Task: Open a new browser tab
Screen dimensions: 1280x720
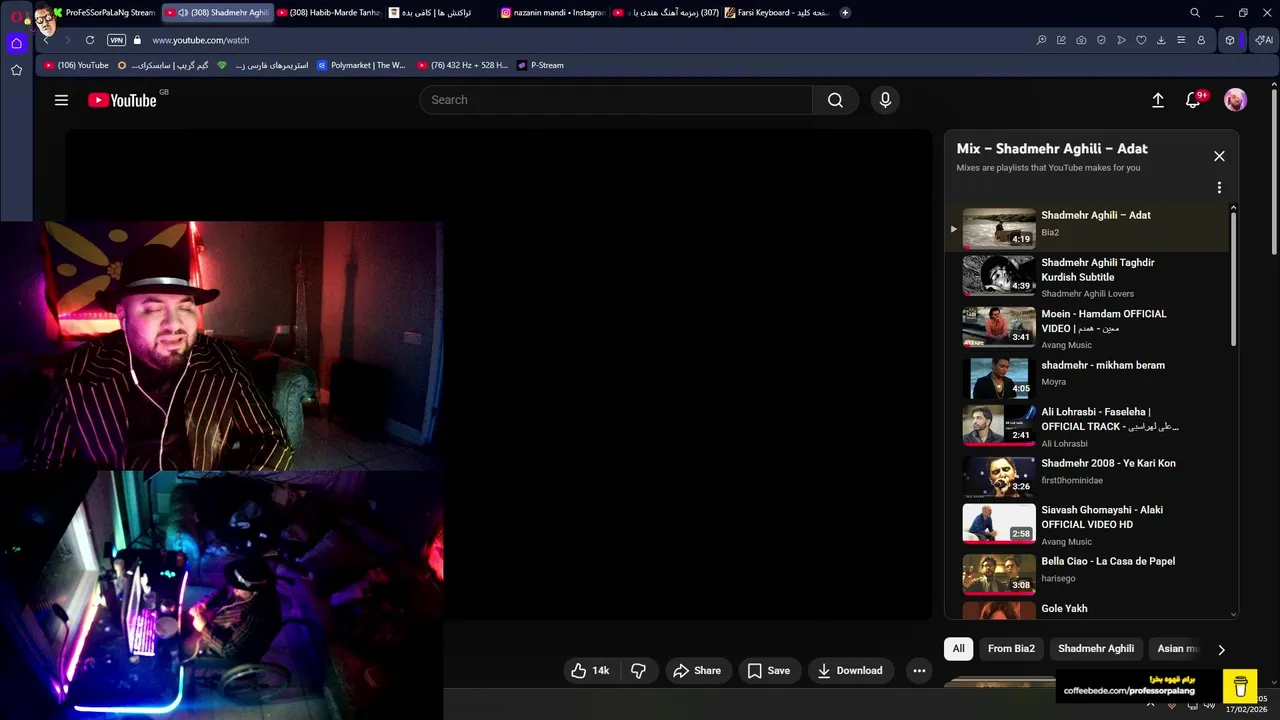Action: [x=845, y=13]
